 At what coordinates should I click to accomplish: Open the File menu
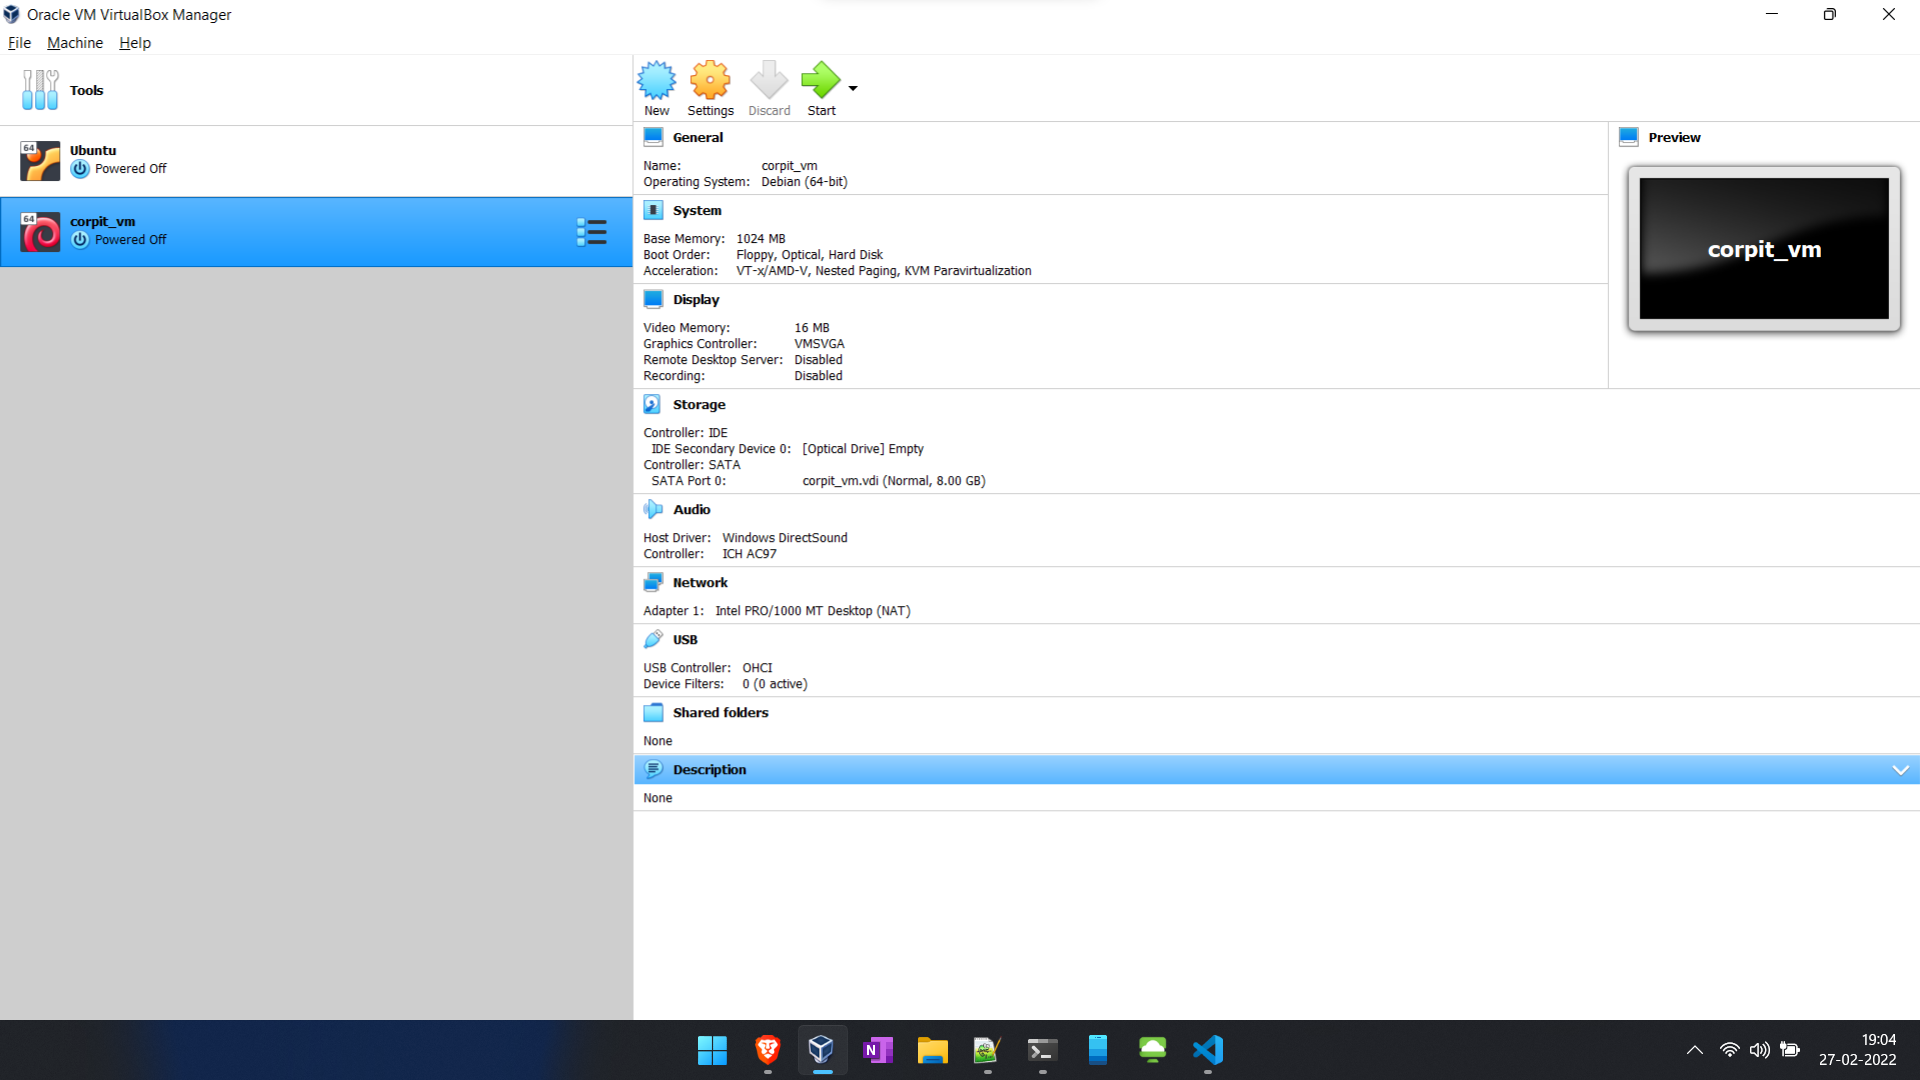(19, 43)
